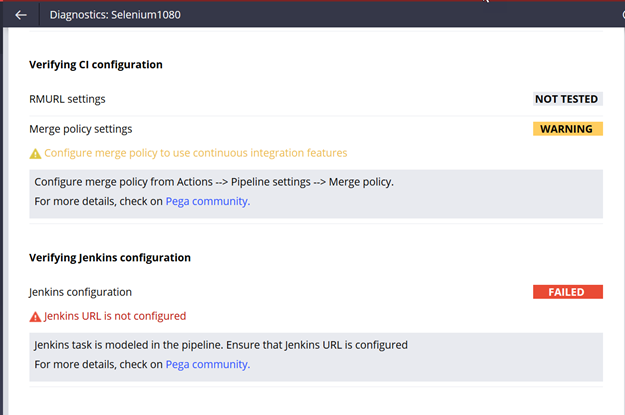Click the red FAILED status badge
Screen dimensions: 625x415
point(567,292)
